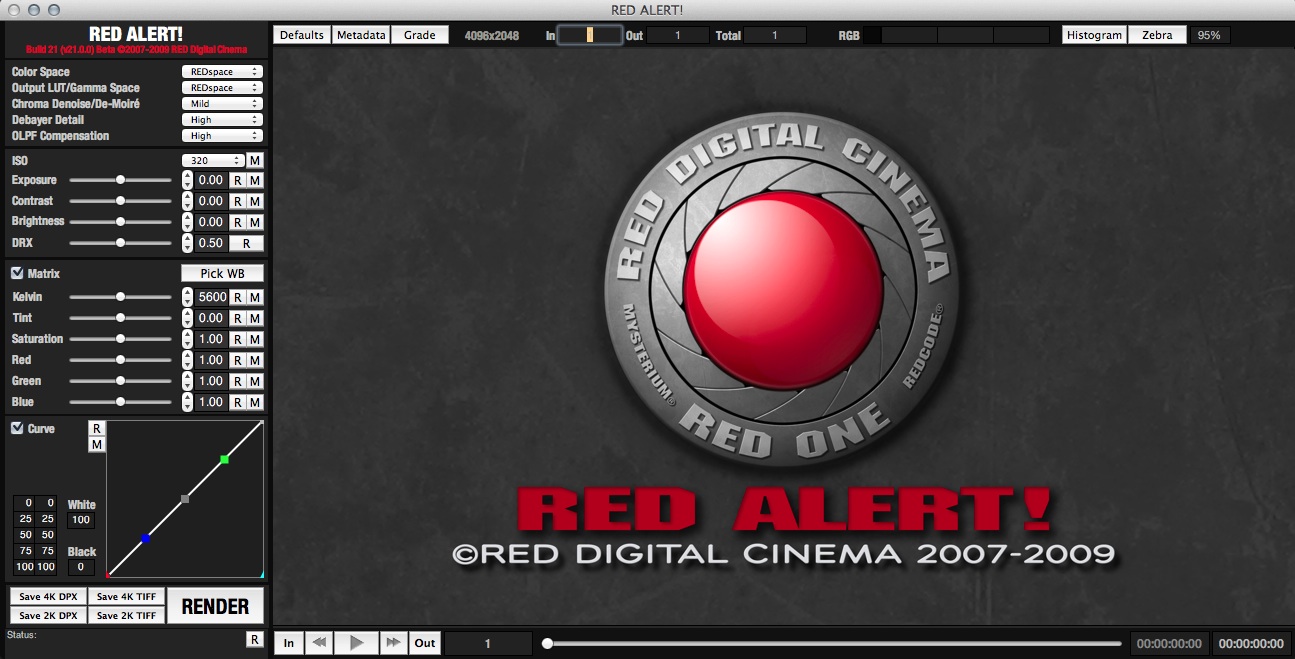Screen dimensions: 1295x659
Task: Play the clip with the play button
Action: point(356,643)
